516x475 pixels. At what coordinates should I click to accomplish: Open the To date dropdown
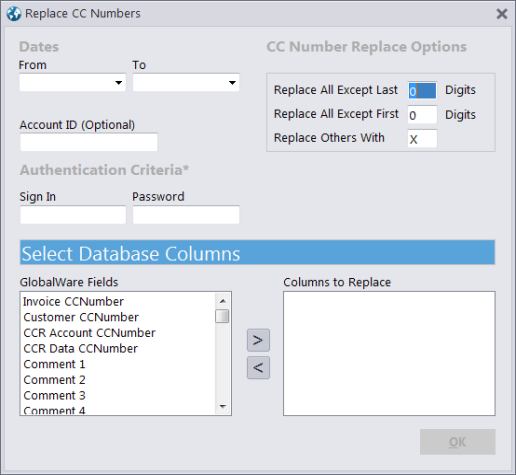[x=232, y=82]
